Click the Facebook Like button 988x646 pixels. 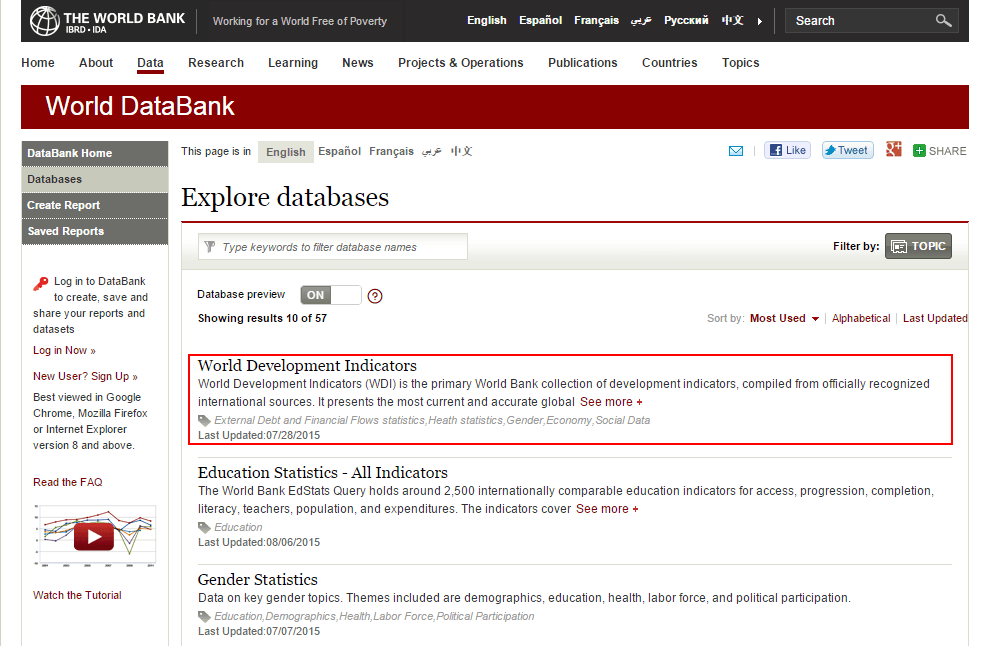tap(788, 150)
